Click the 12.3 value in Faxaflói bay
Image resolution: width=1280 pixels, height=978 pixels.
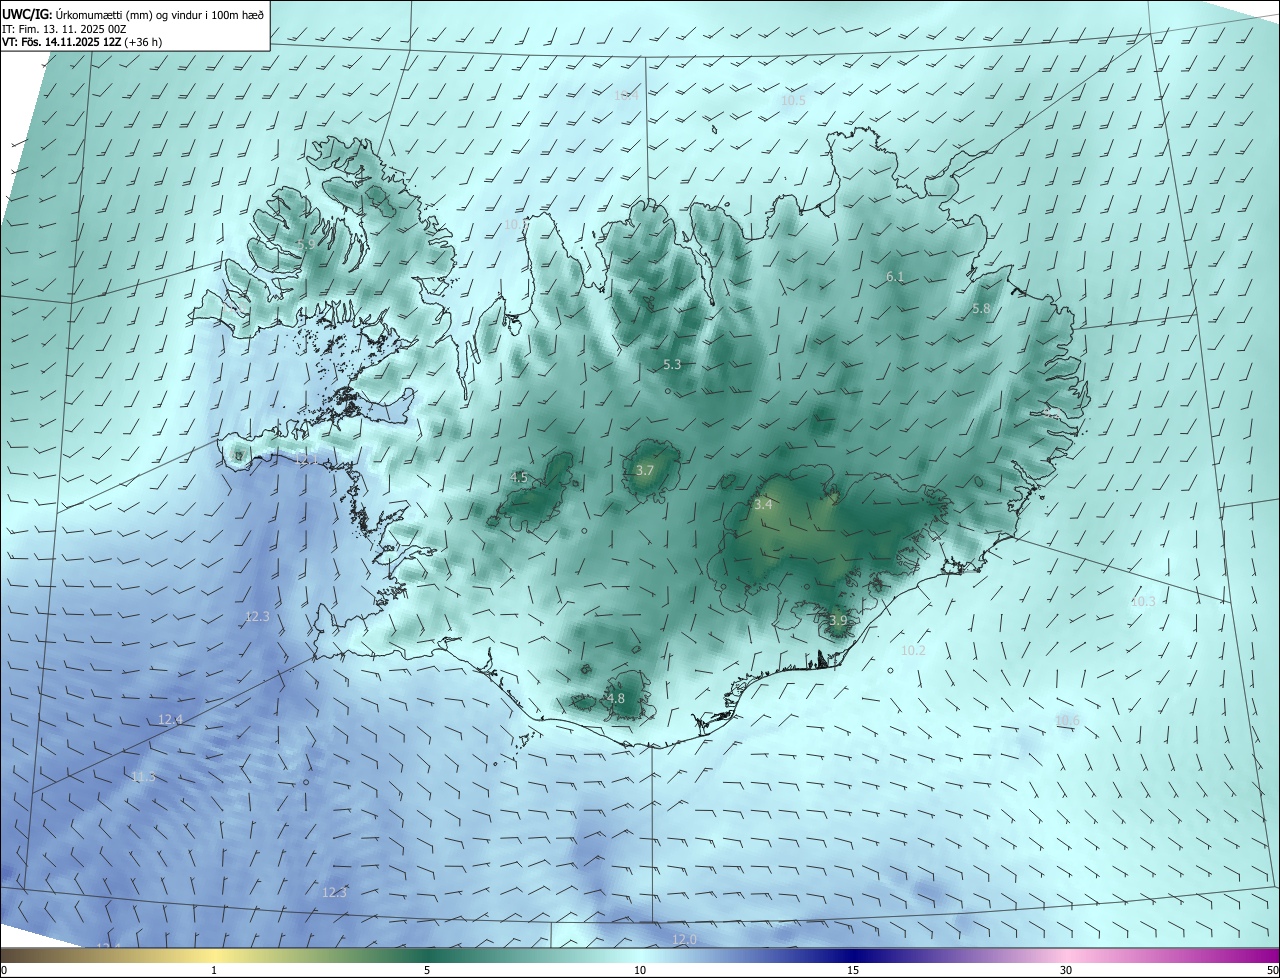click(257, 616)
